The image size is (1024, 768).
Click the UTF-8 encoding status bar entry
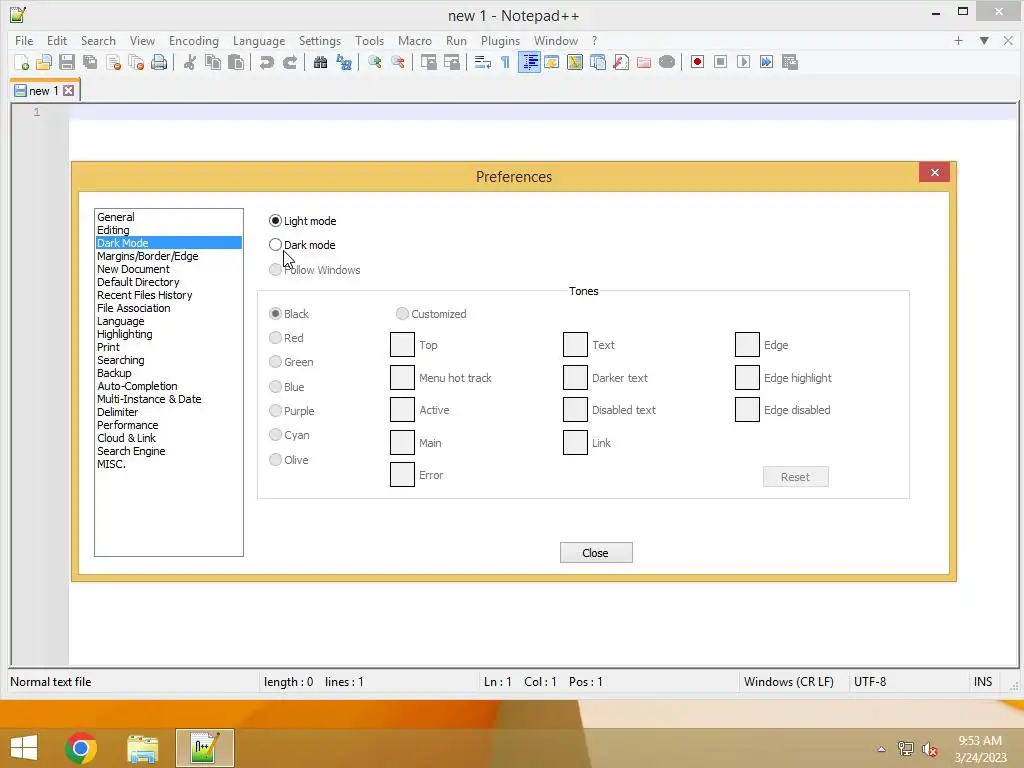870,682
